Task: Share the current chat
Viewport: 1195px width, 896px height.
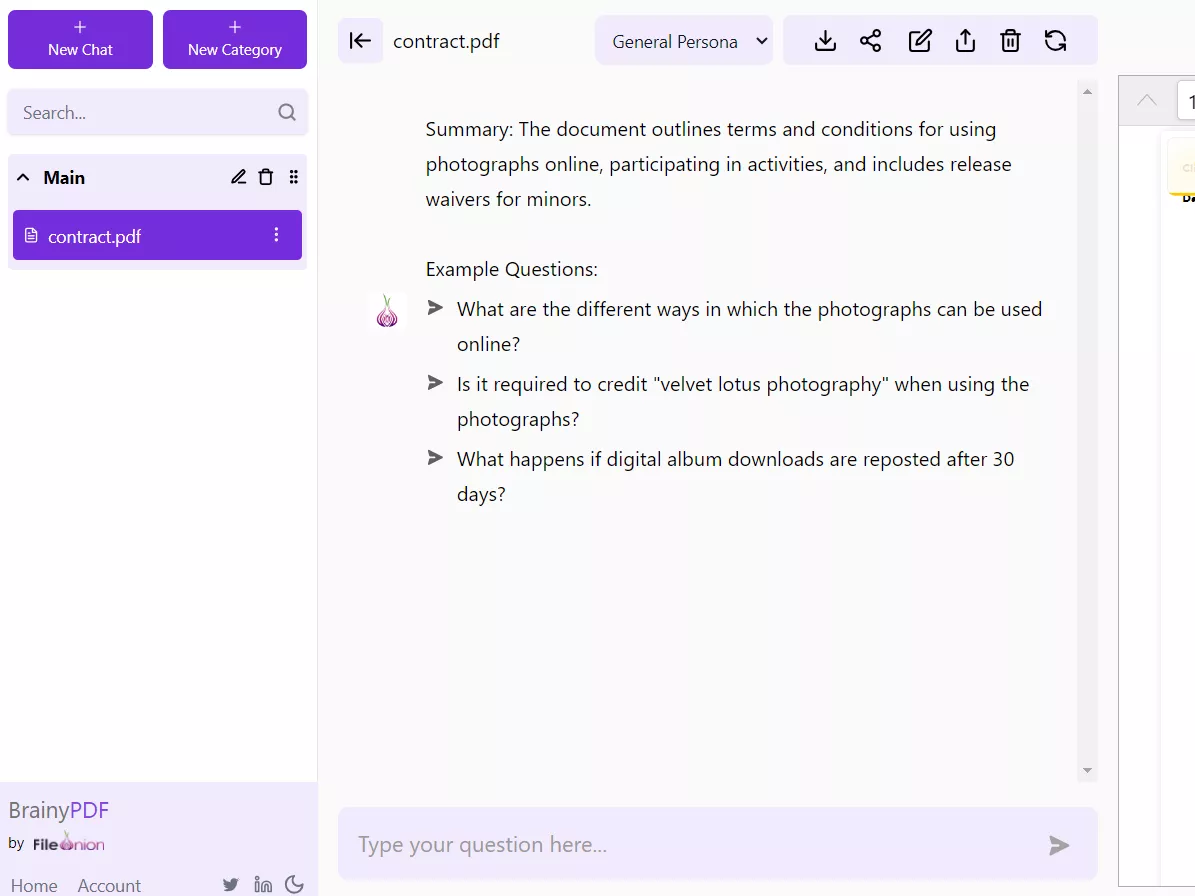Action: pyautogui.click(x=870, y=41)
